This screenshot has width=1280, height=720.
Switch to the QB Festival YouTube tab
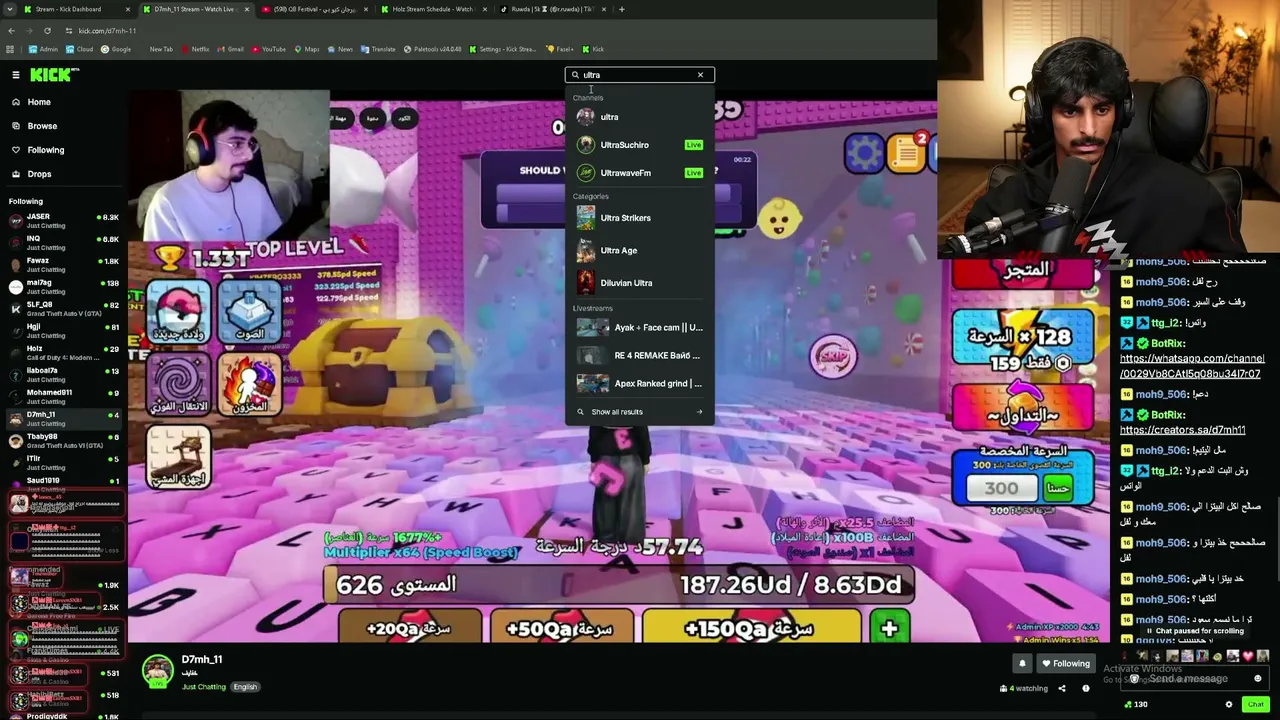click(x=313, y=10)
